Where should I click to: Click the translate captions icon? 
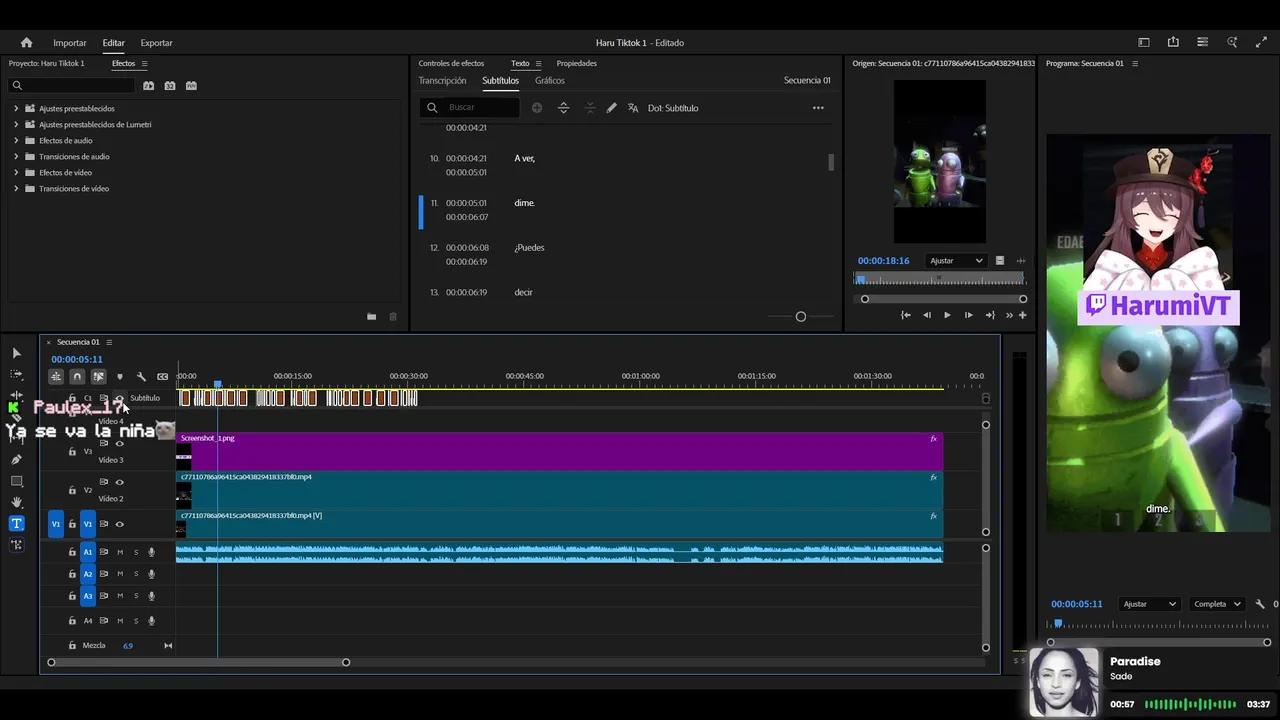(x=633, y=108)
